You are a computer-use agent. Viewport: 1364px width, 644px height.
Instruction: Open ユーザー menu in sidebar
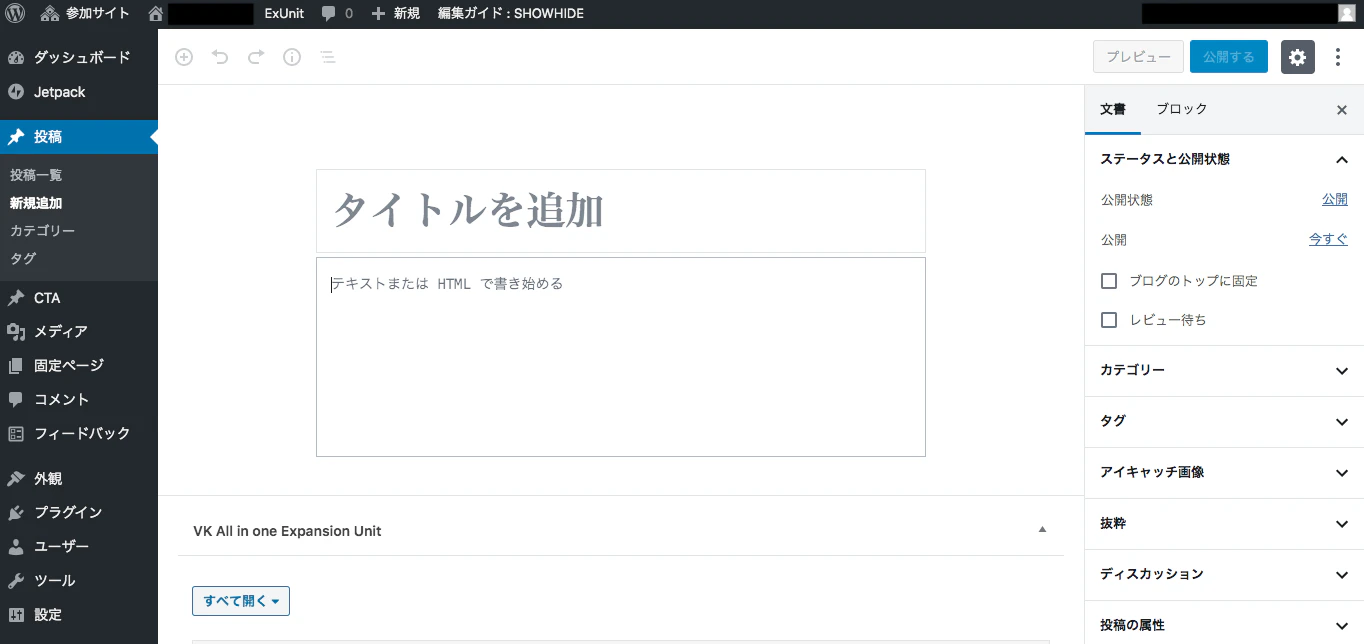tap(79, 547)
